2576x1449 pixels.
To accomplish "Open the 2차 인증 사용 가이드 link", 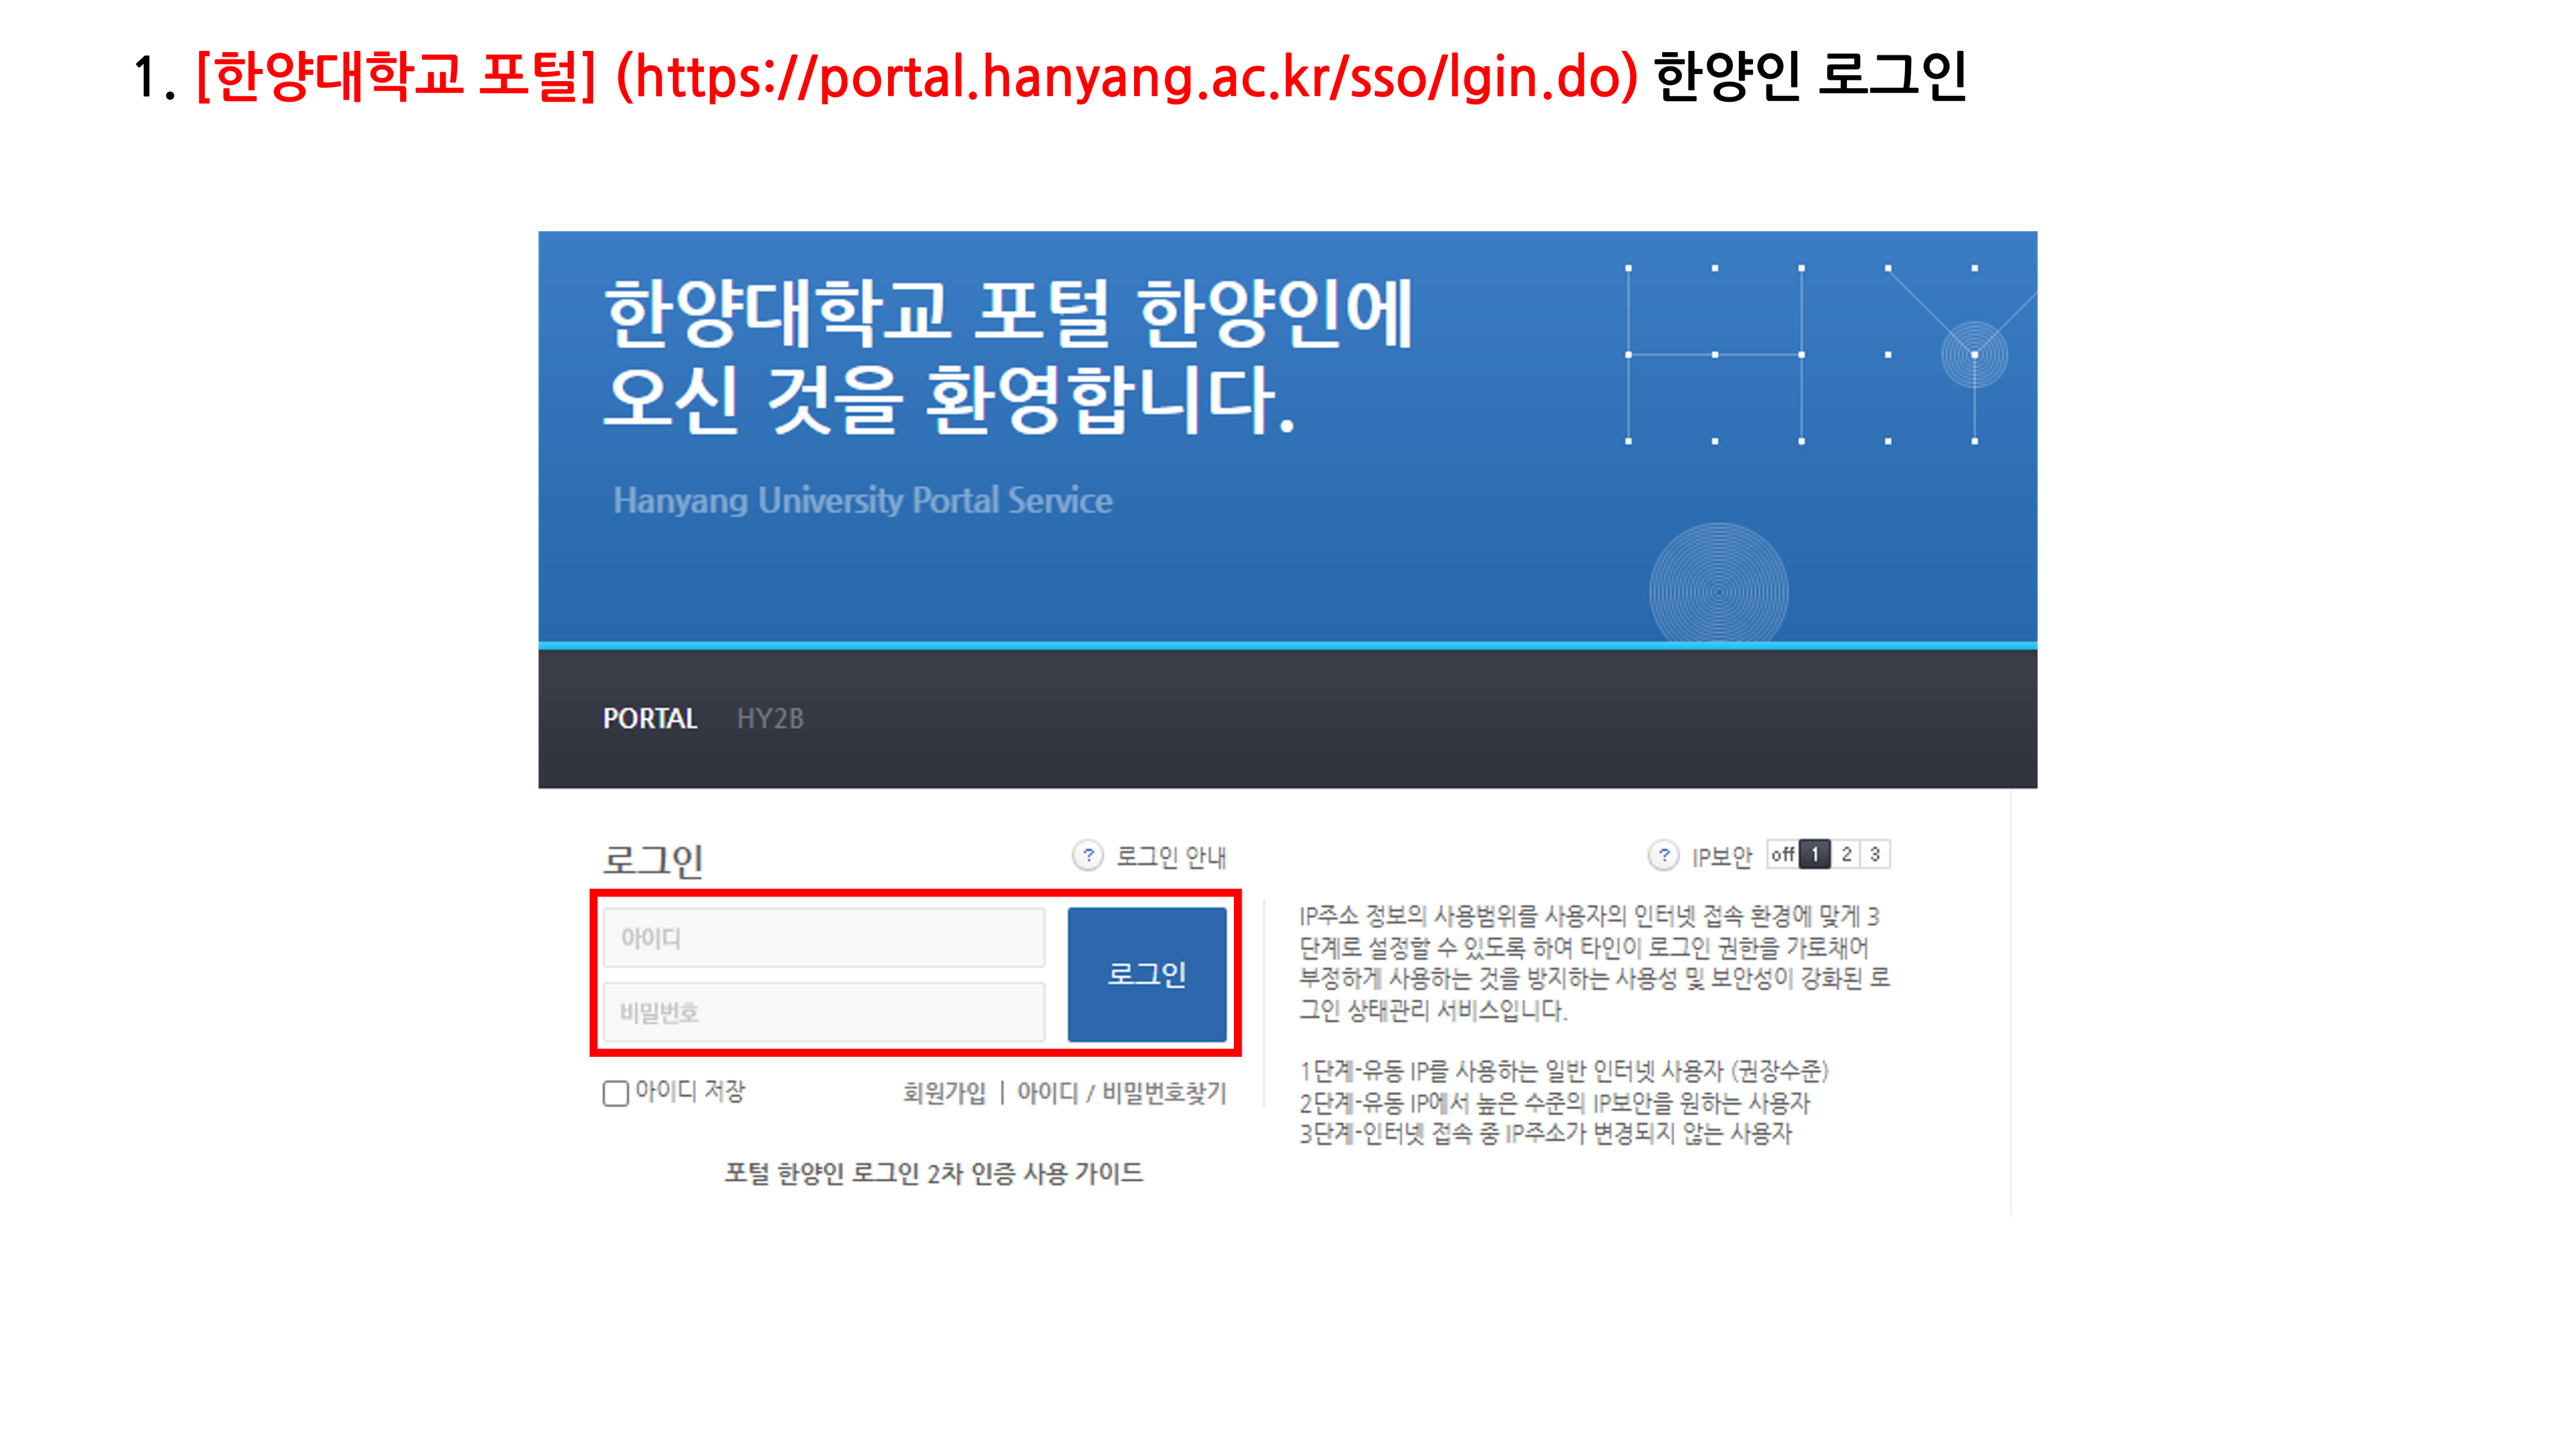I will (934, 1173).
